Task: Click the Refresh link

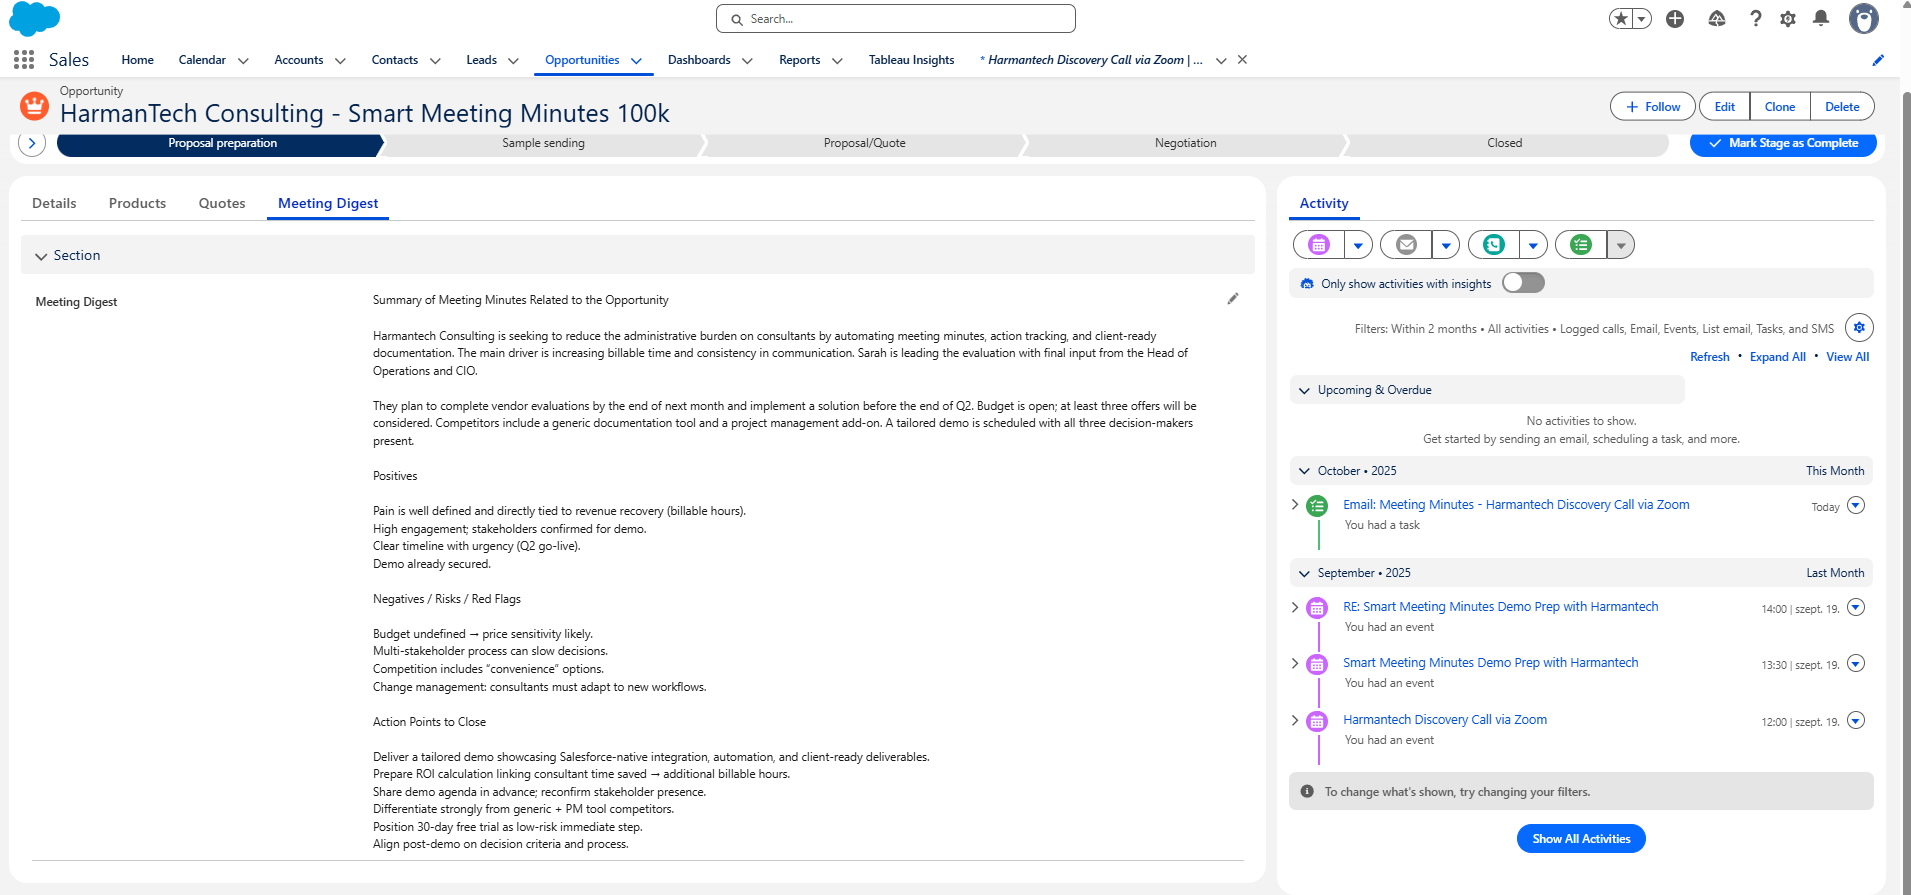Action: pyautogui.click(x=1709, y=357)
